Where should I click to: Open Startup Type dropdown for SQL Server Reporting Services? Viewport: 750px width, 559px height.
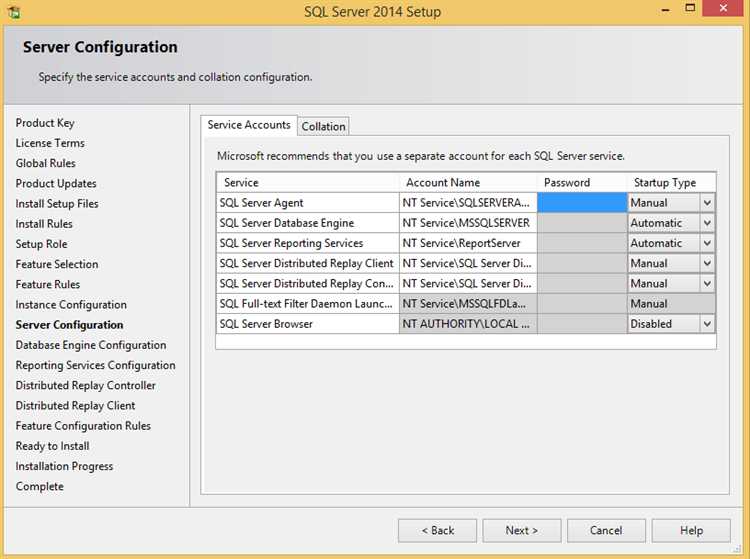(x=707, y=243)
